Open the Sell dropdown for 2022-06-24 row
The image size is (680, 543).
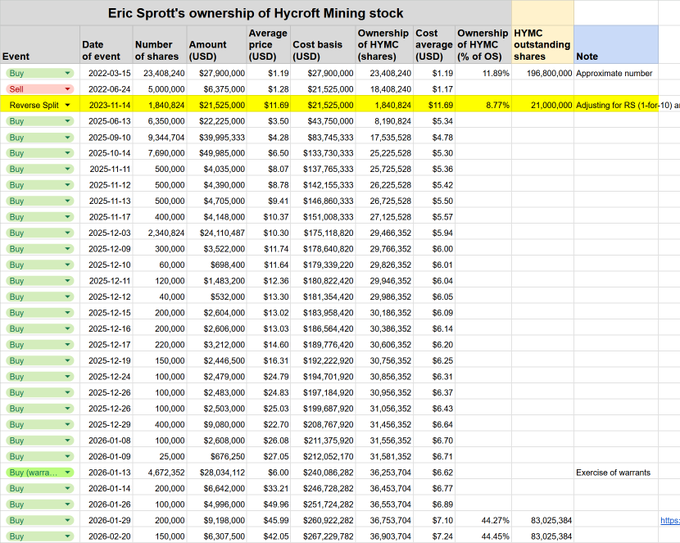tap(40, 89)
